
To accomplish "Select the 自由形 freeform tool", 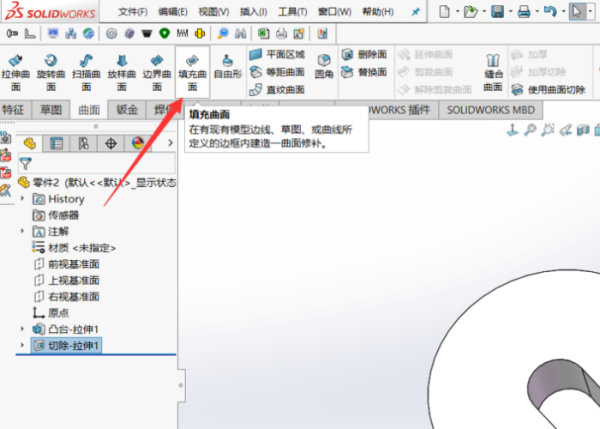I will click(228, 67).
